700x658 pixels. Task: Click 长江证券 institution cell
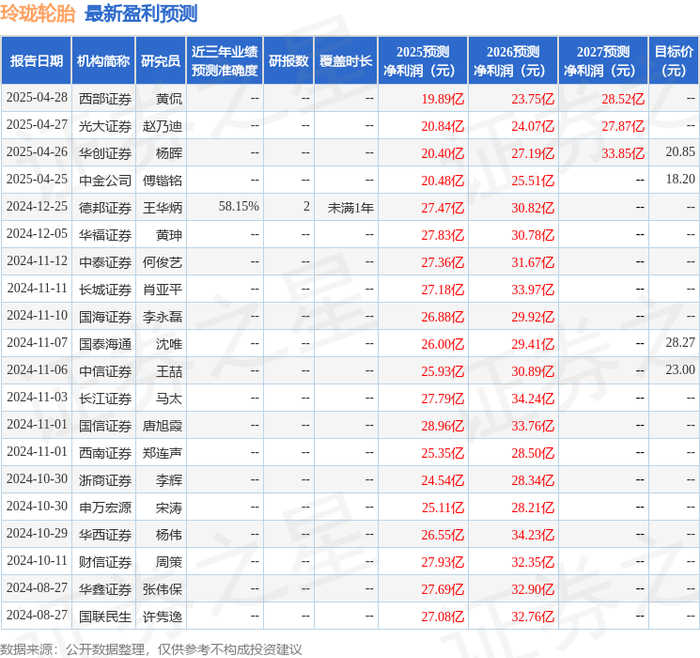[x=105, y=399]
